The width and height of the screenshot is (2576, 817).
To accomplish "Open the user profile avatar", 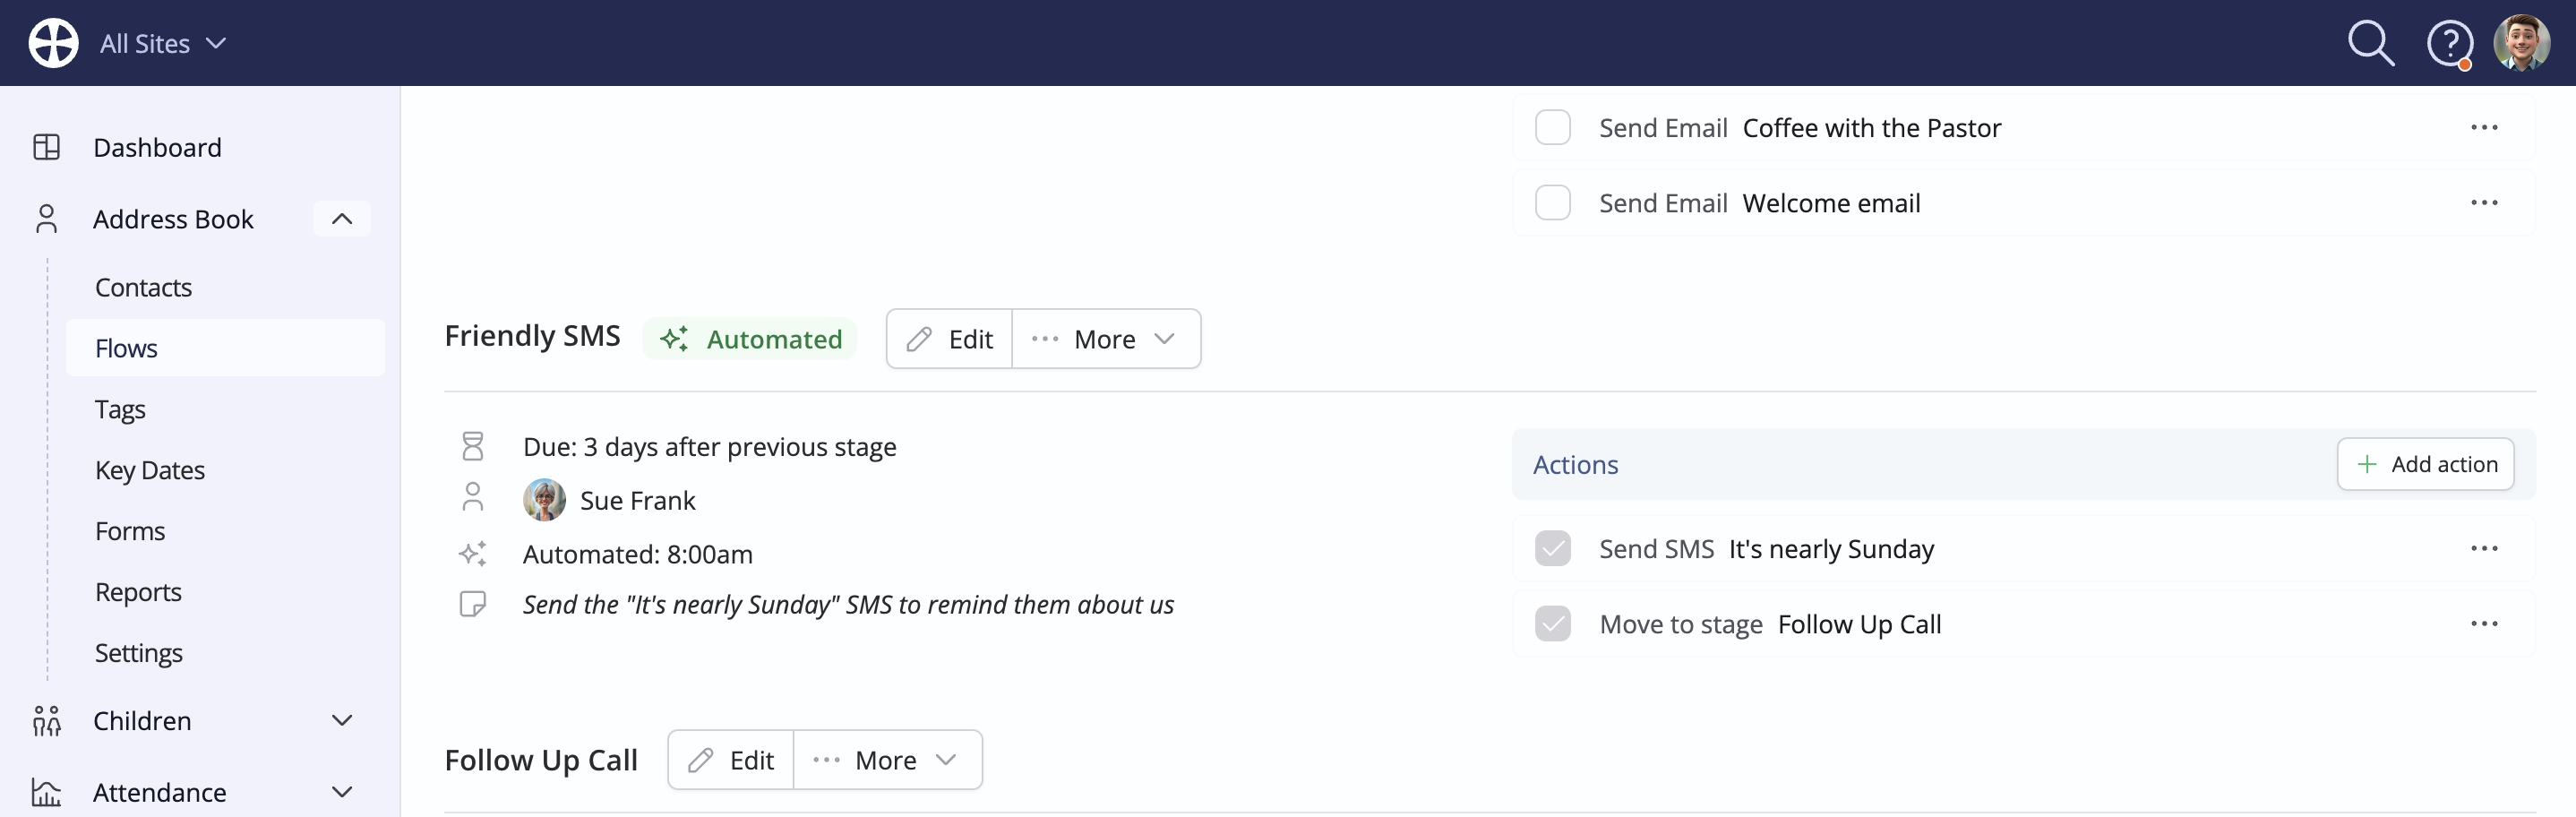I will tap(2521, 43).
